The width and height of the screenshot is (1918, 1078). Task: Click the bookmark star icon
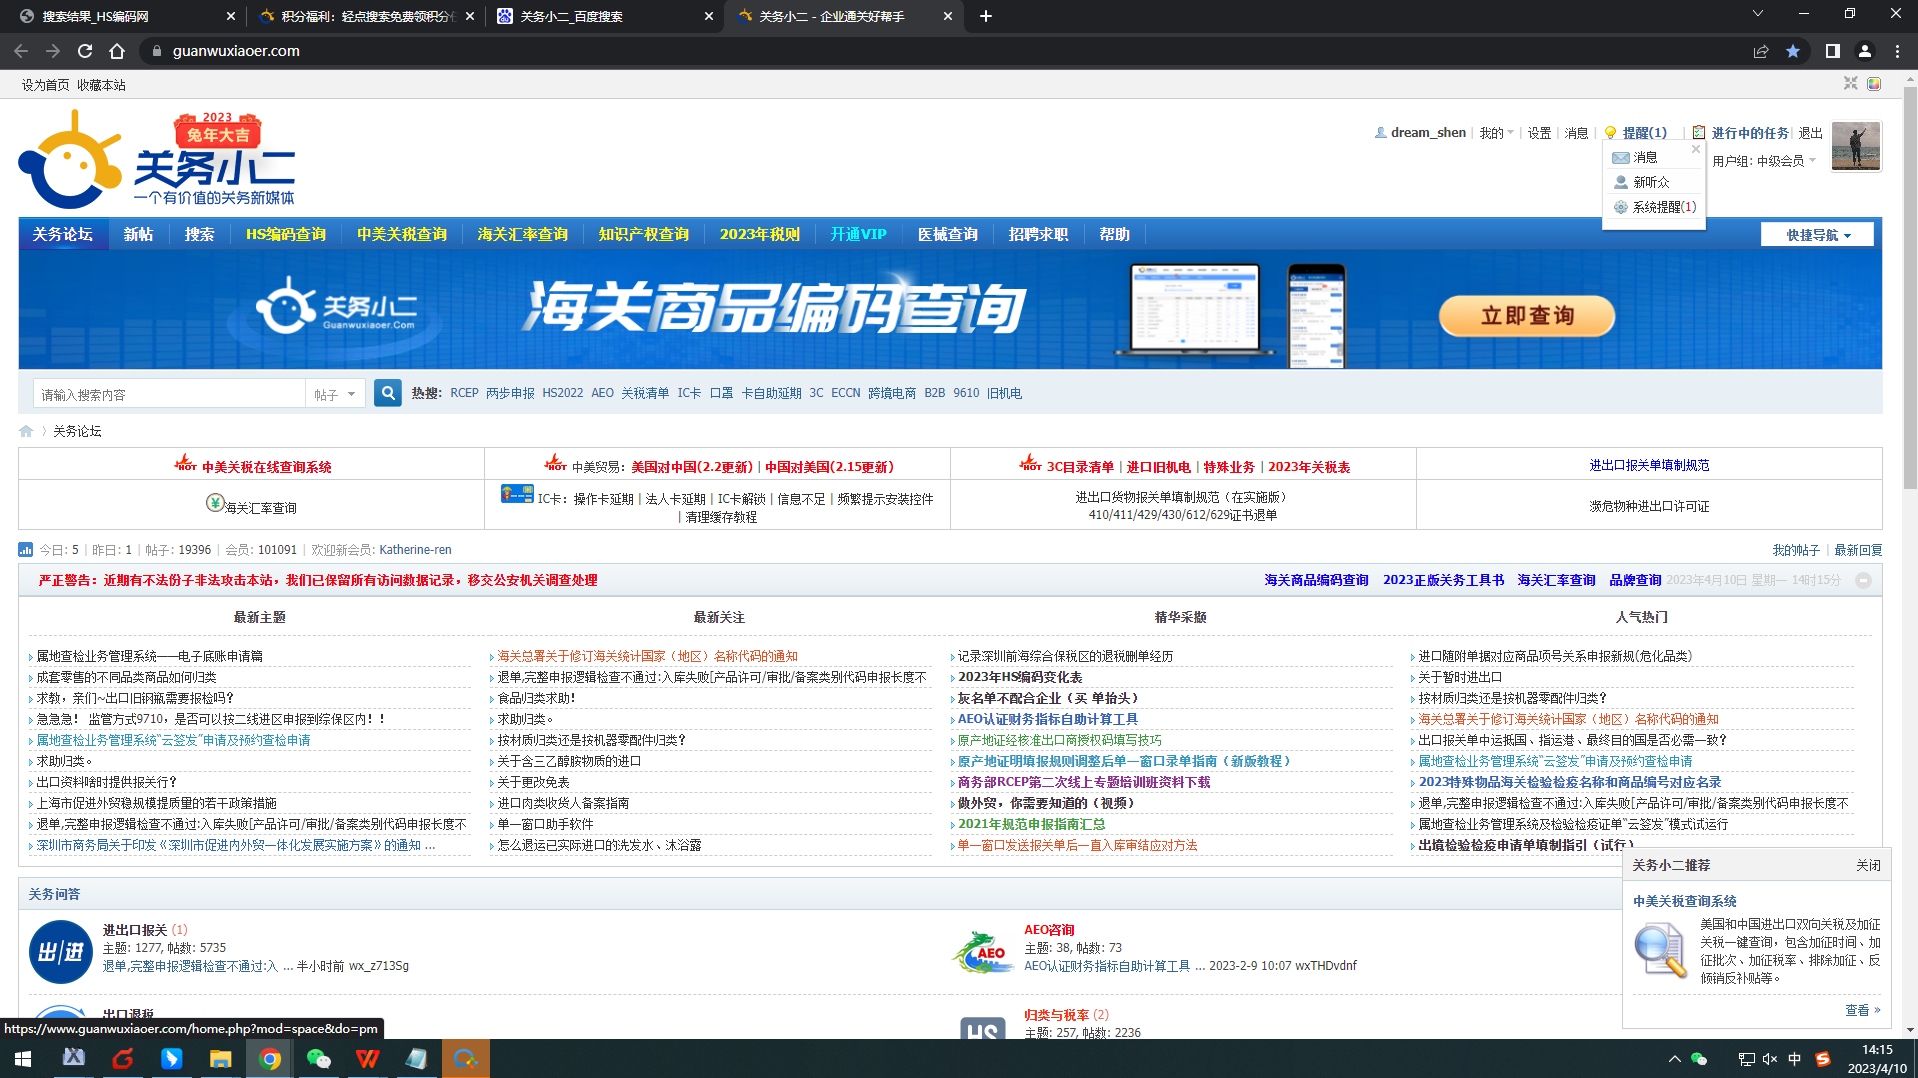tap(1793, 51)
